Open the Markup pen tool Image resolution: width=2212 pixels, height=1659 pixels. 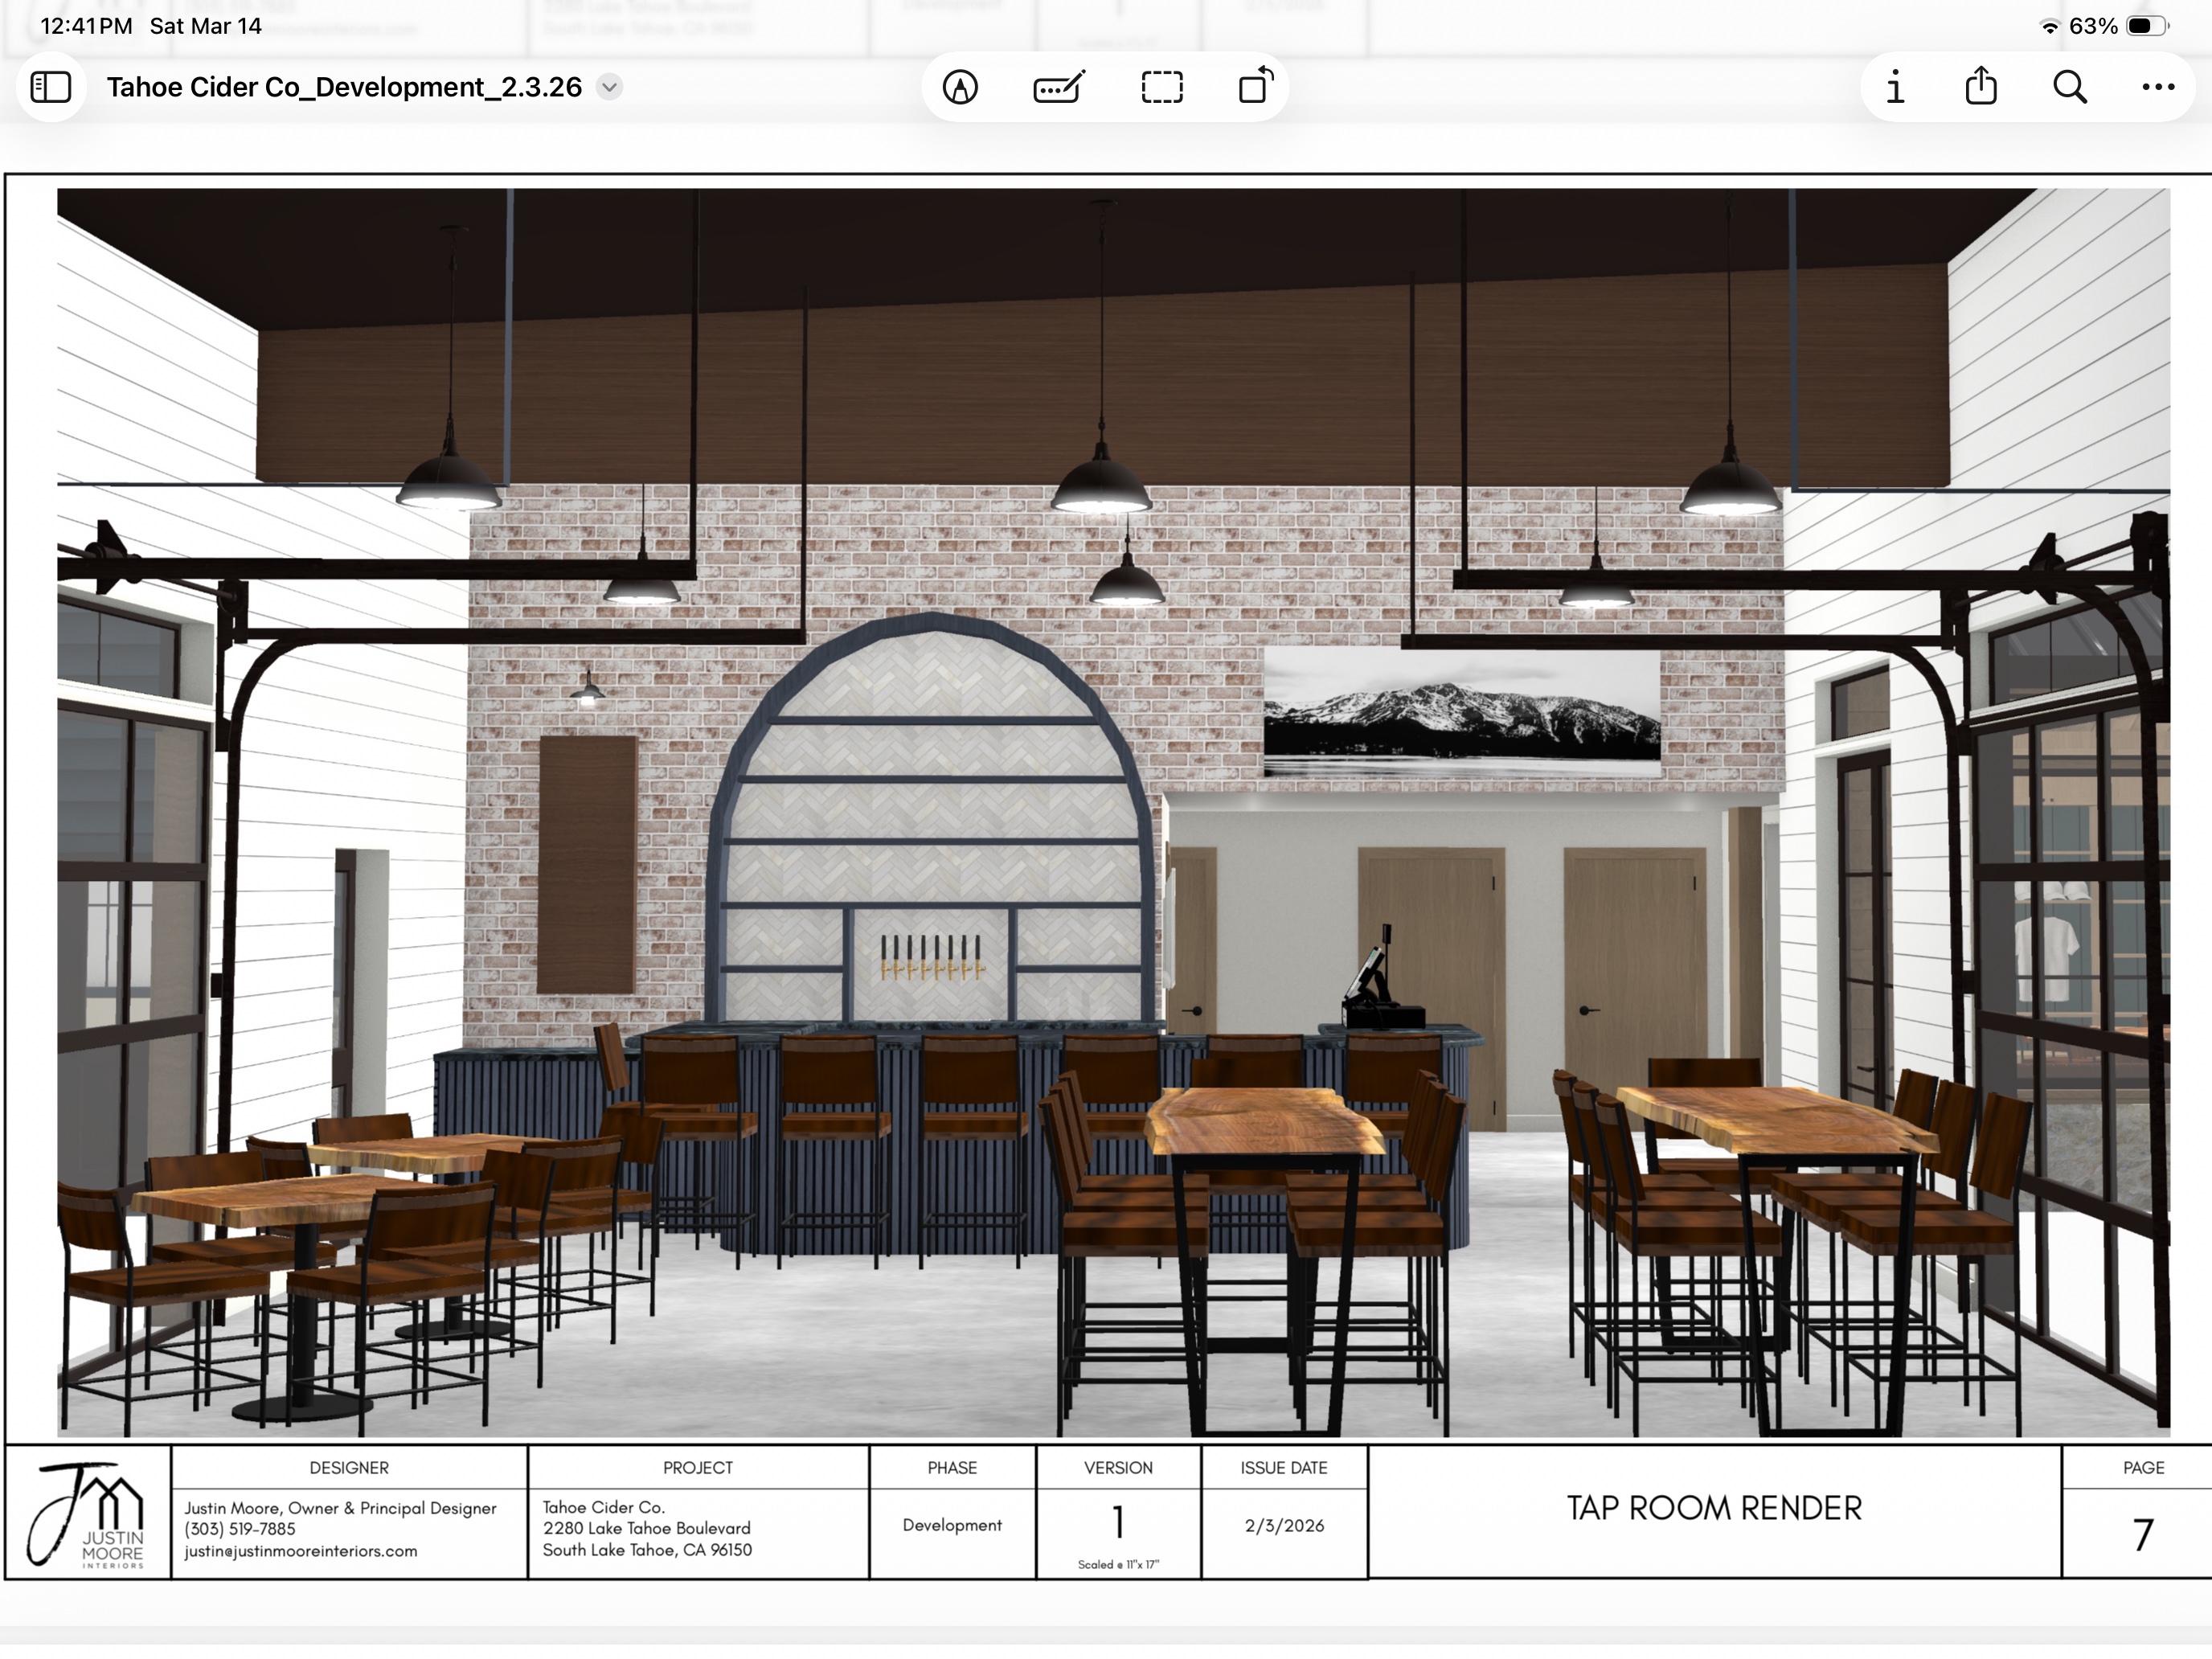click(960, 87)
